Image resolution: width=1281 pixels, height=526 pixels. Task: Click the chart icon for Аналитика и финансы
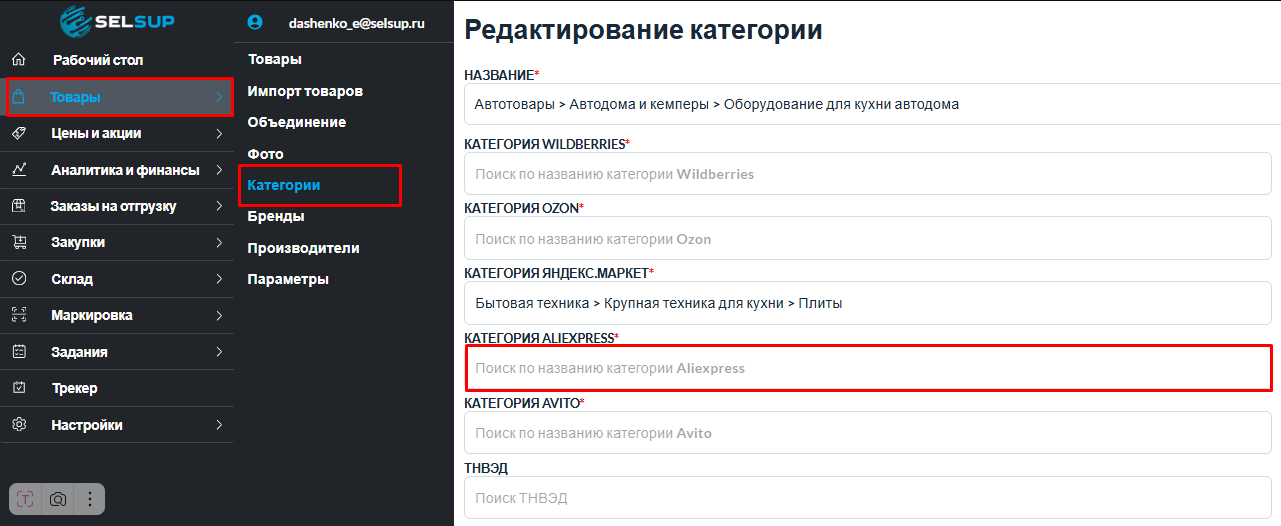(18, 170)
